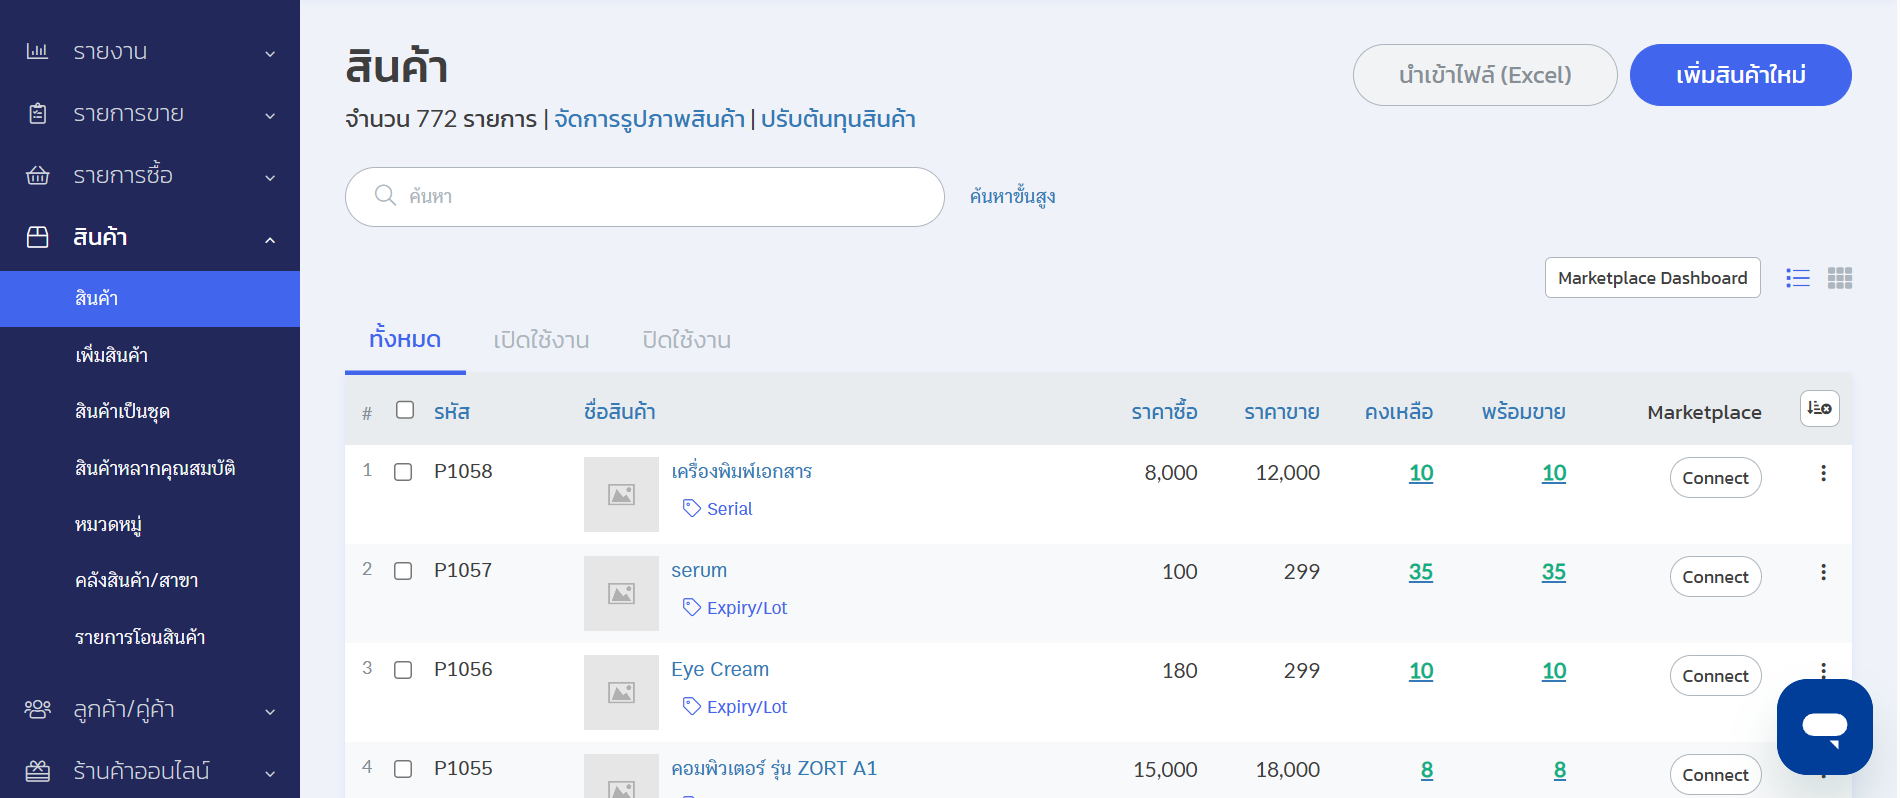Open three-dot menu for product P1058
The height and width of the screenshot is (798, 1900).
[1822, 473]
